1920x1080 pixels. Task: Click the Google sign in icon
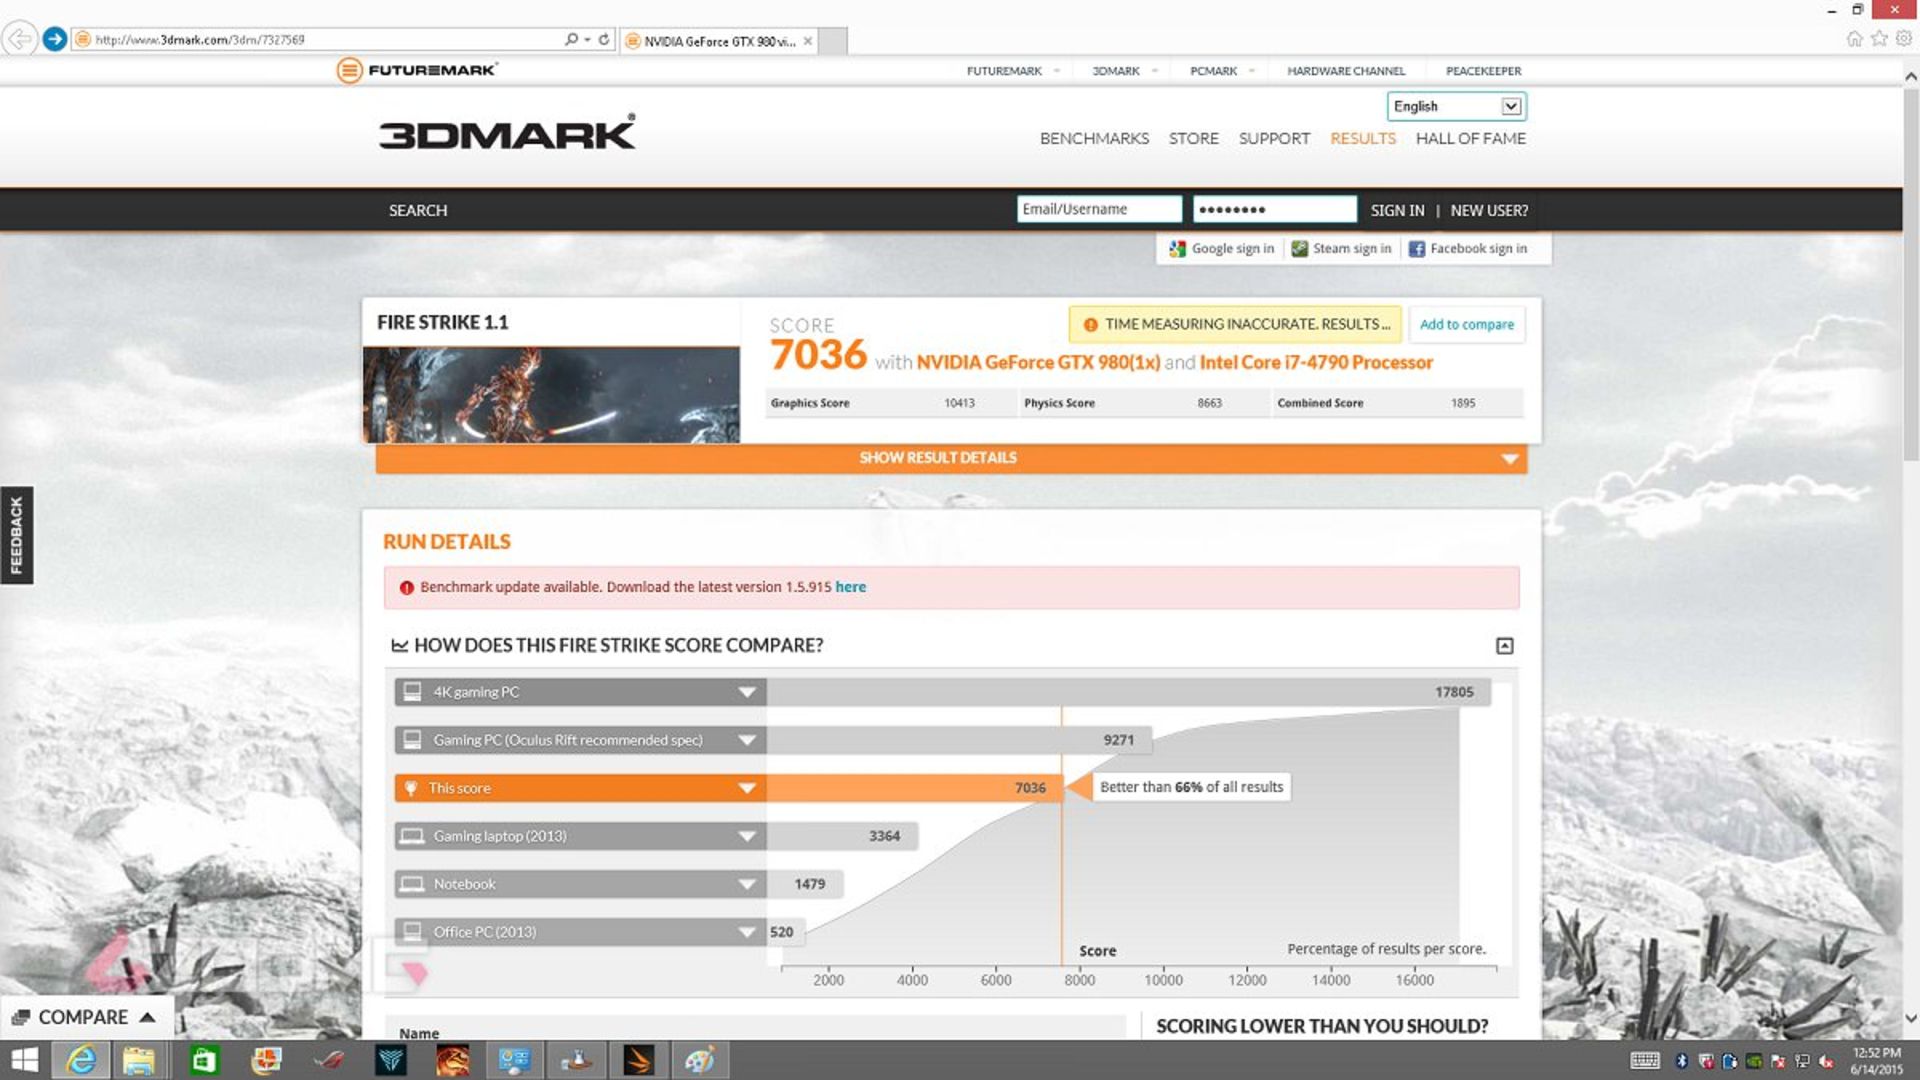tap(1178, 249)
